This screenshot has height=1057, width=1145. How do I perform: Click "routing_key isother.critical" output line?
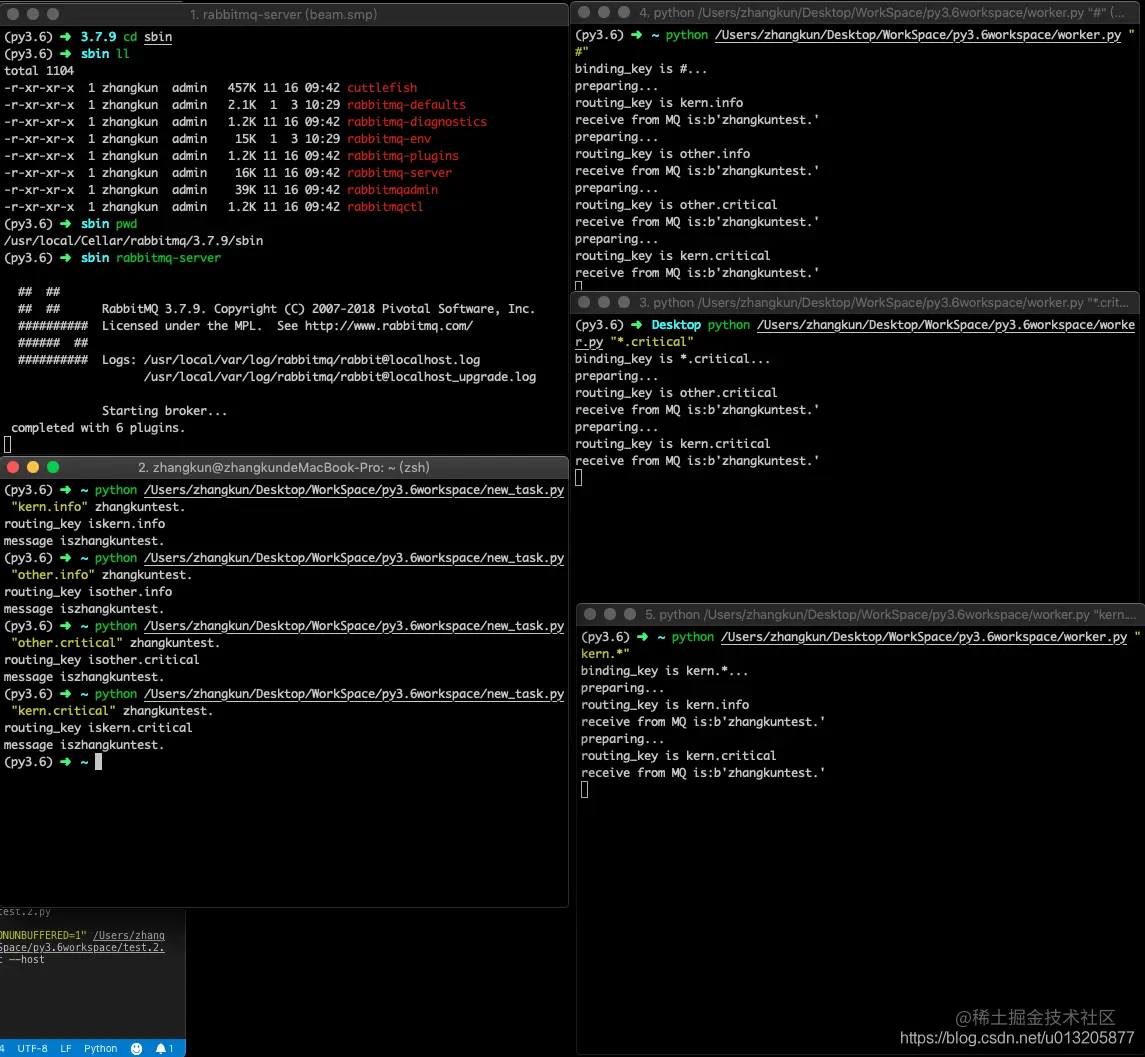102,660
